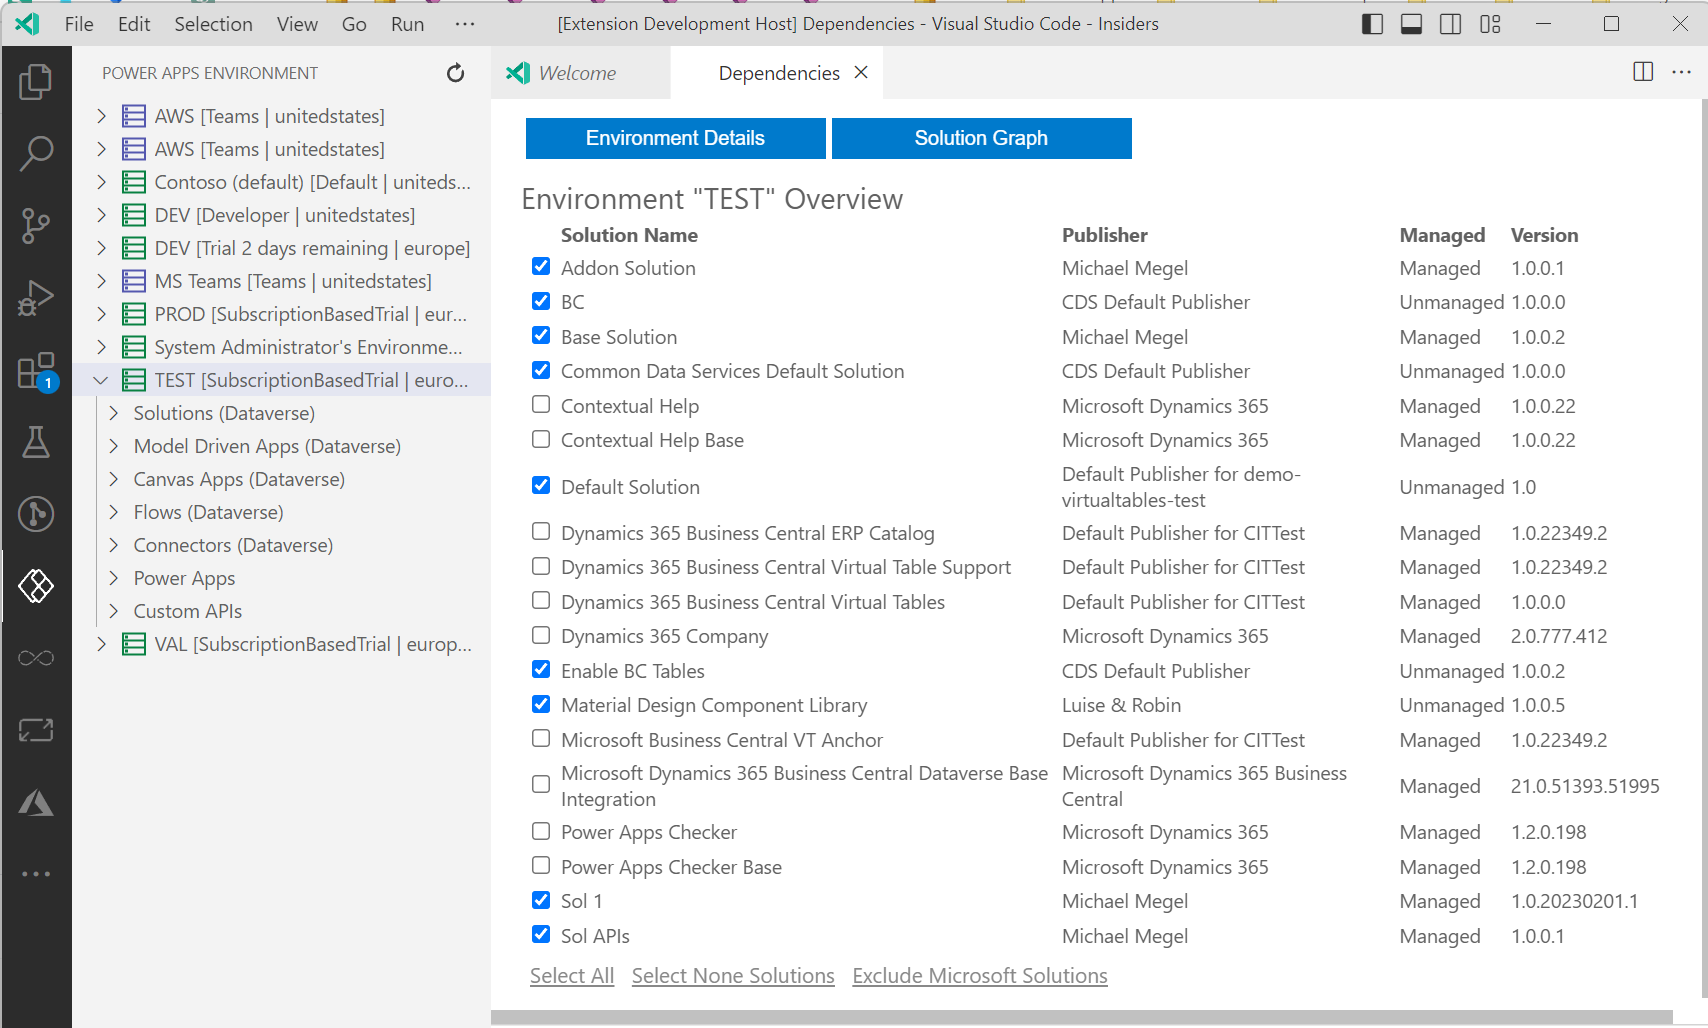1708x1028 pixels.
Task: Uncheck the Material Design Component Library checkbox
Action: point(541,704)
